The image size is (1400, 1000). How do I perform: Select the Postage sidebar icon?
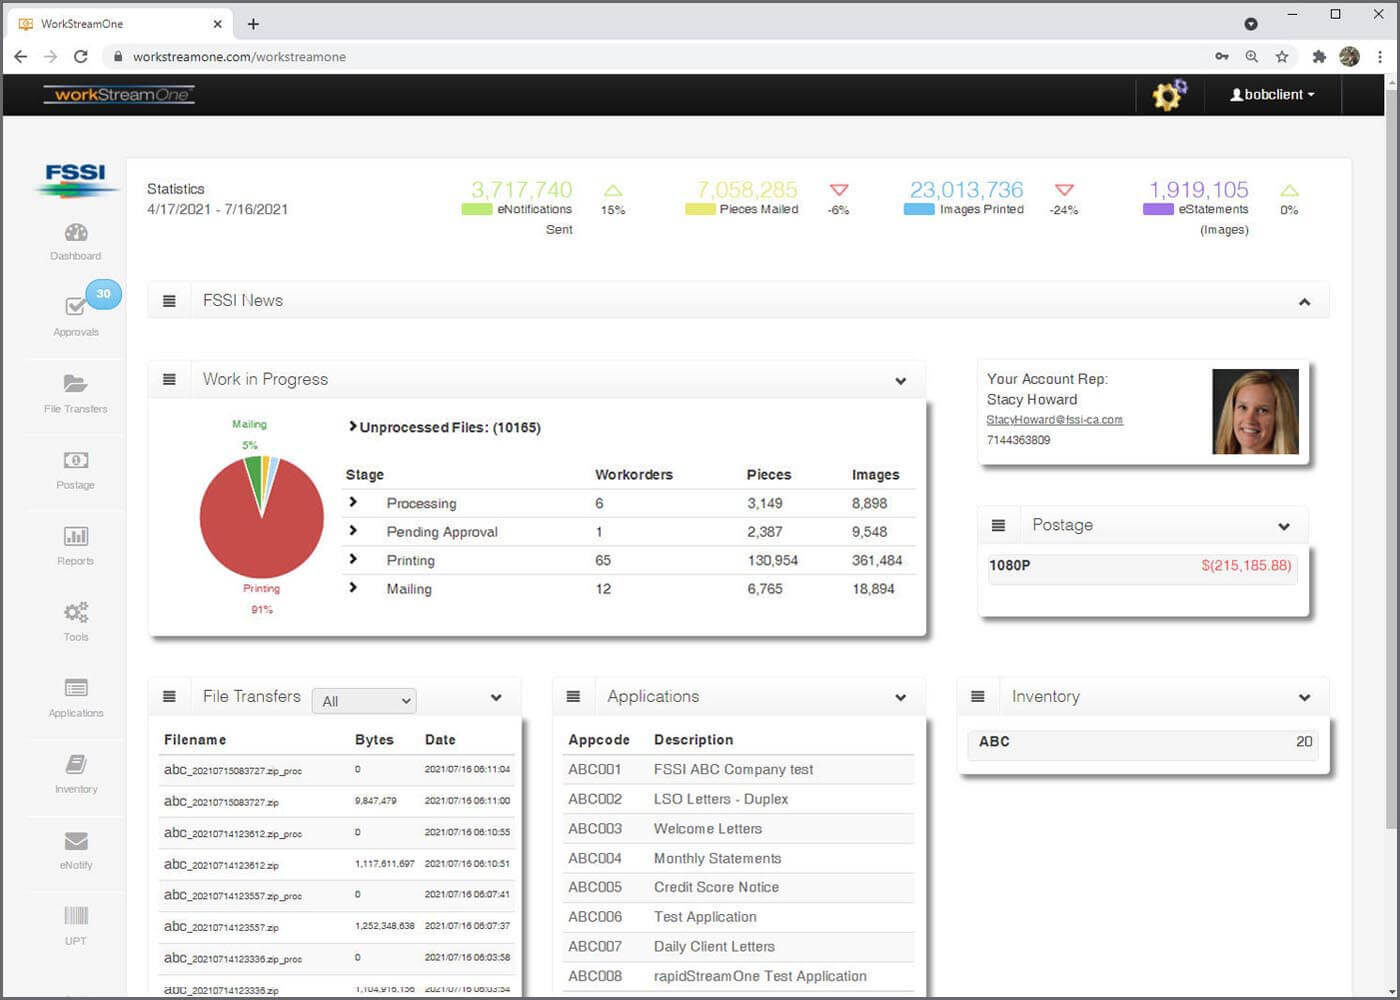tap(75, 468)
